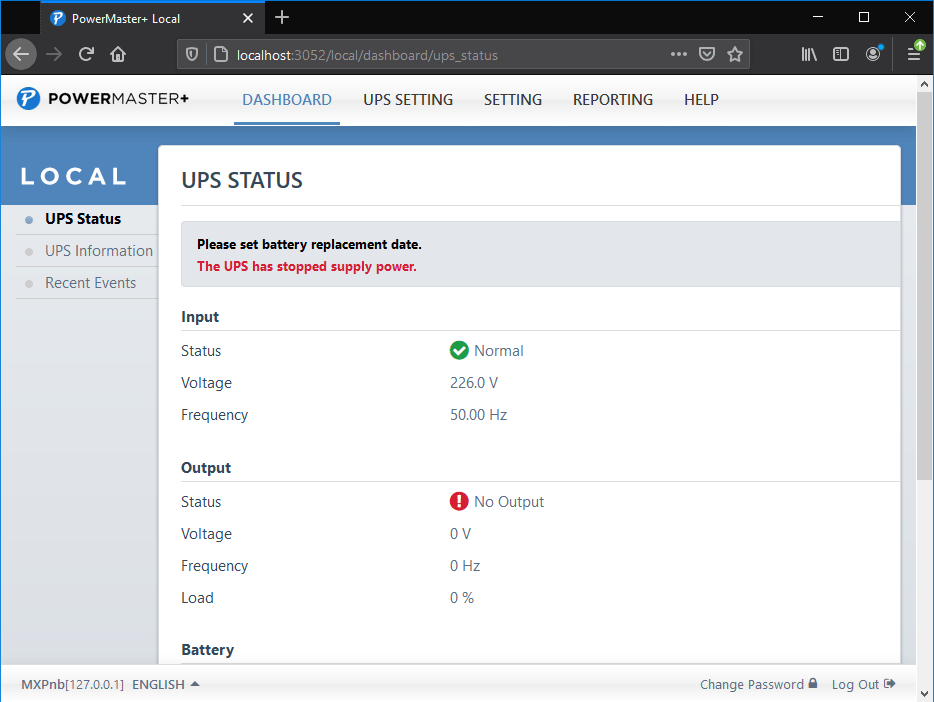This screenshot has height=702, width=934.
Task: Reload the page with the refresh icon
Action: coord(87,55)
